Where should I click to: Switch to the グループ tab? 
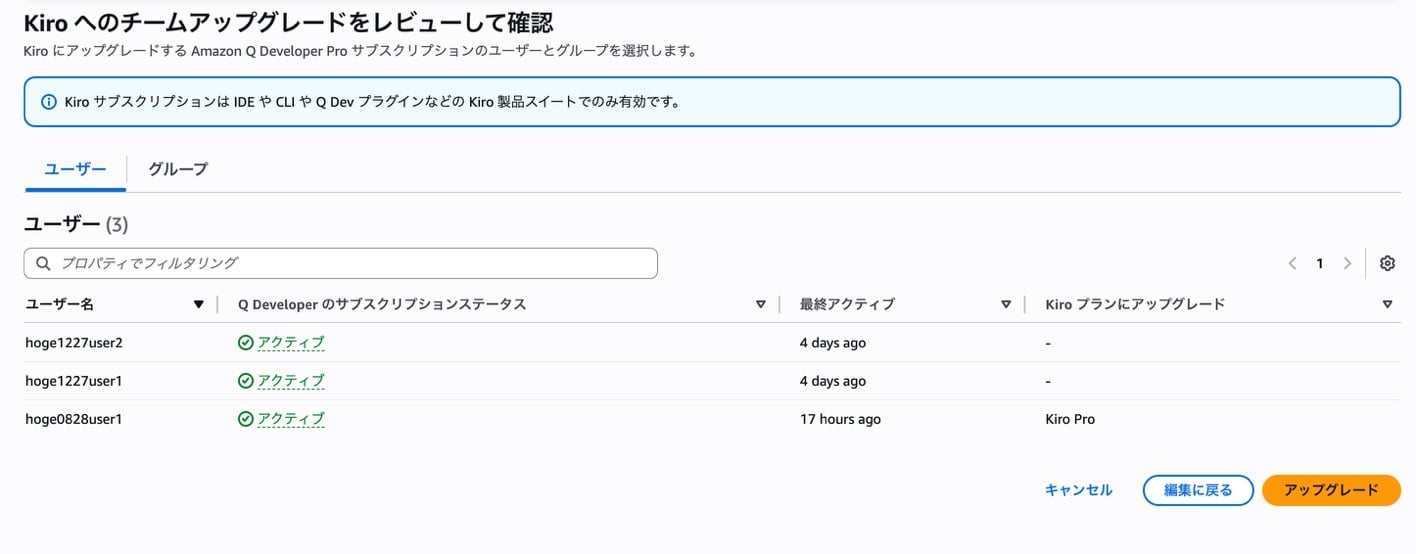[x=178, y=169]
